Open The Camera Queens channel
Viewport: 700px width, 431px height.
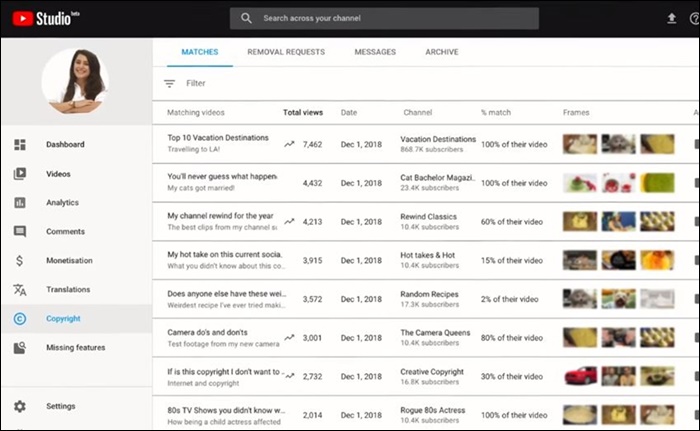(x=435, y=333)
